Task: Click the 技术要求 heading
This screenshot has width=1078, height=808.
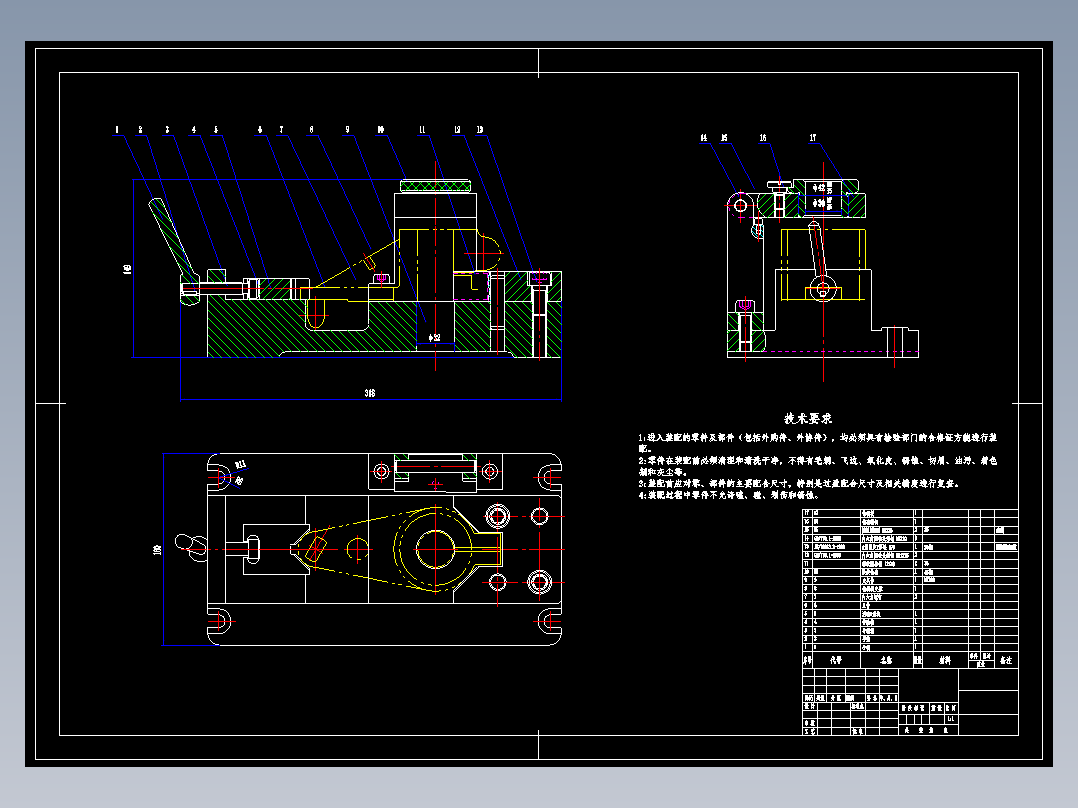Action: (x=808, y=418)
